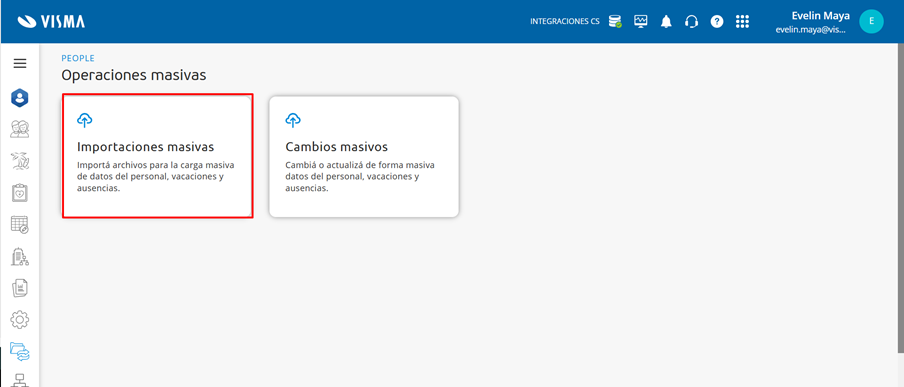904x387 pixels.
Task: Open the Cambios masivos card
Action: (x=364, y=156)
